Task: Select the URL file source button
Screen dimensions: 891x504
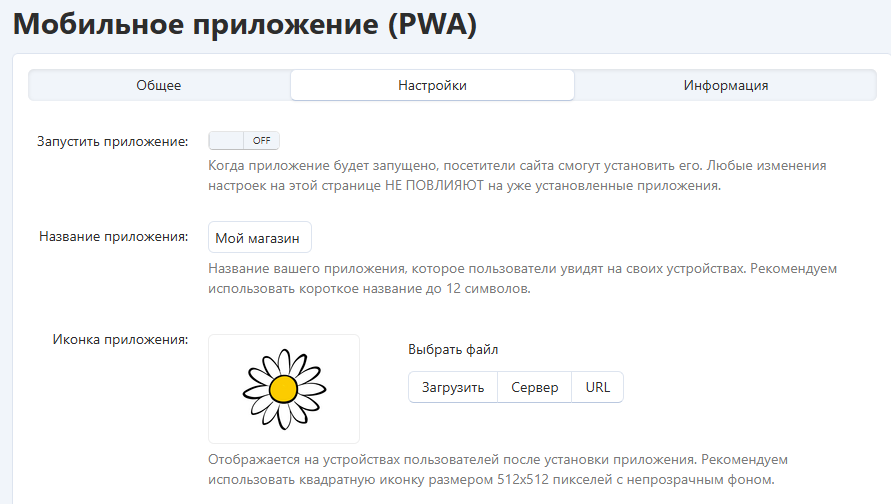Action: click(x=597, y=387)
